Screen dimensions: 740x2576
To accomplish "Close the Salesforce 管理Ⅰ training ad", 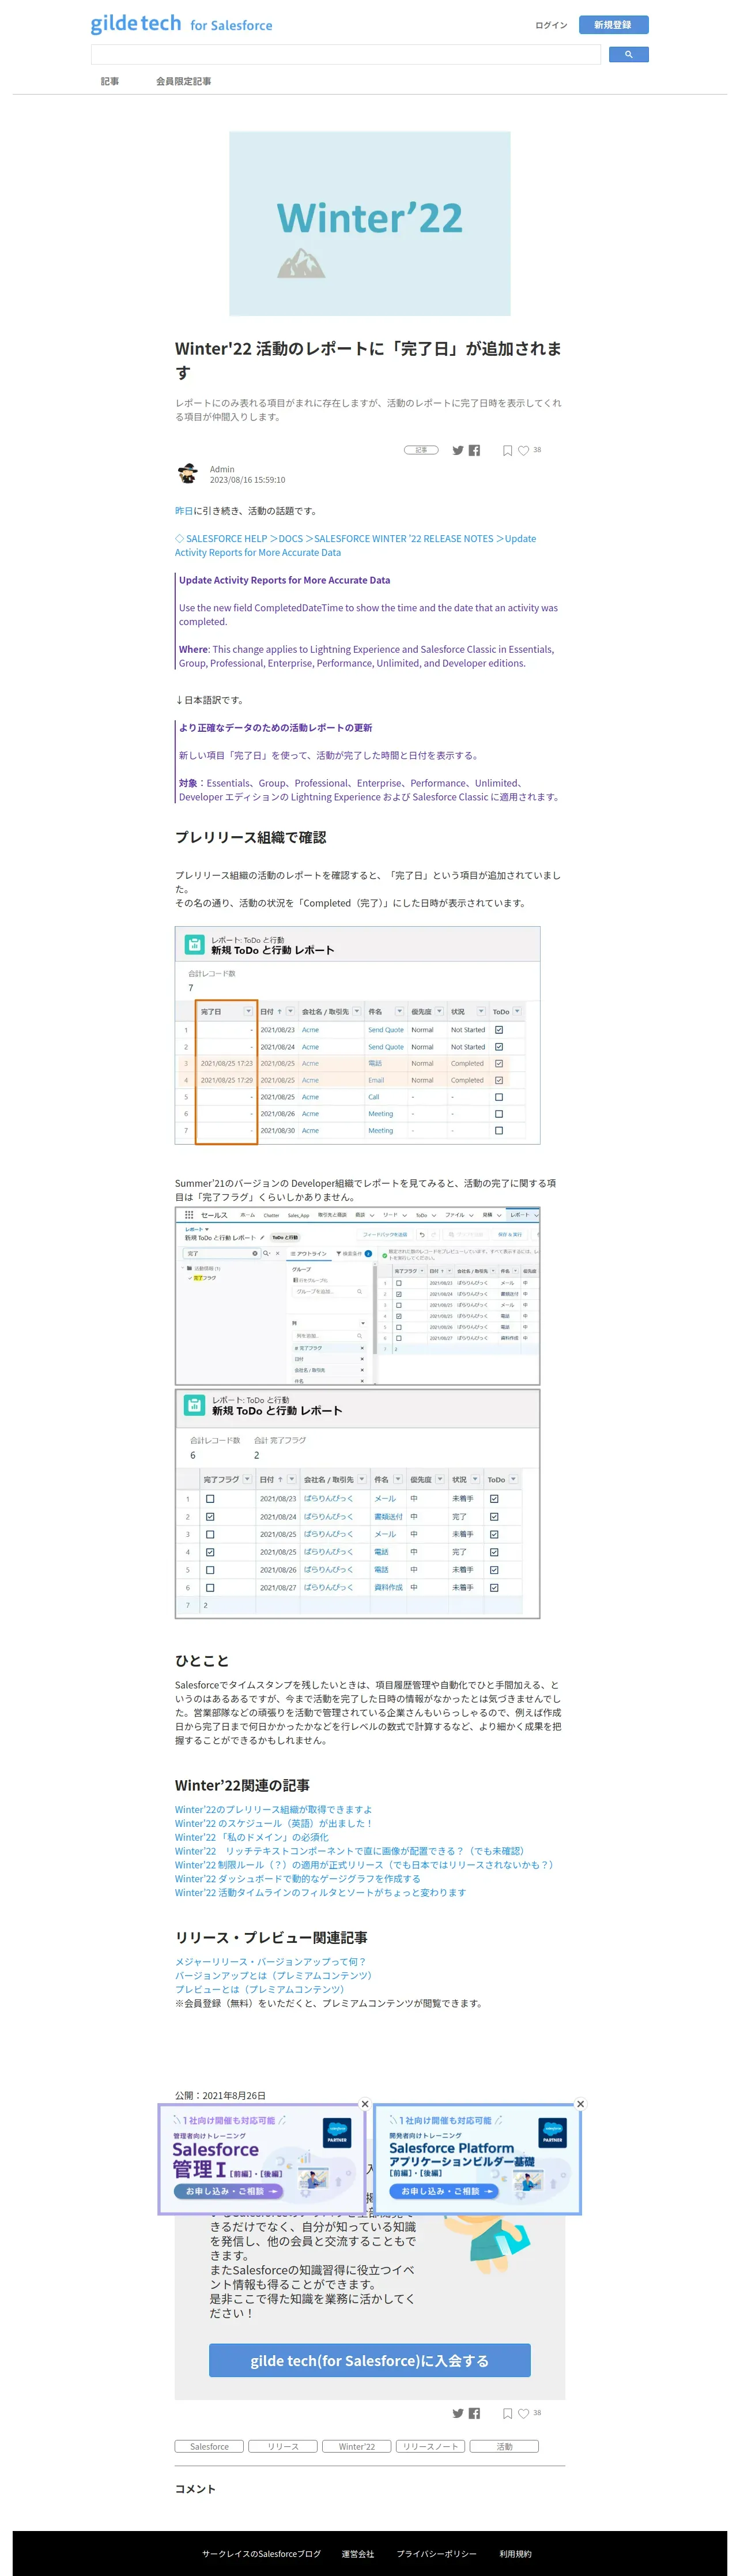I will tap(365, 2104).
